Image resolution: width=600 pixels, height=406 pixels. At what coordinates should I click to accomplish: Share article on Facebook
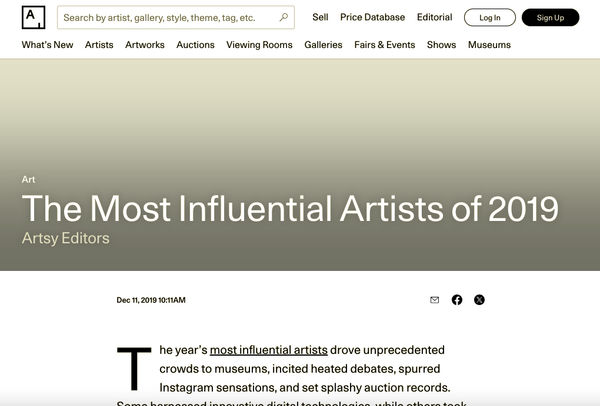[457, 300]
